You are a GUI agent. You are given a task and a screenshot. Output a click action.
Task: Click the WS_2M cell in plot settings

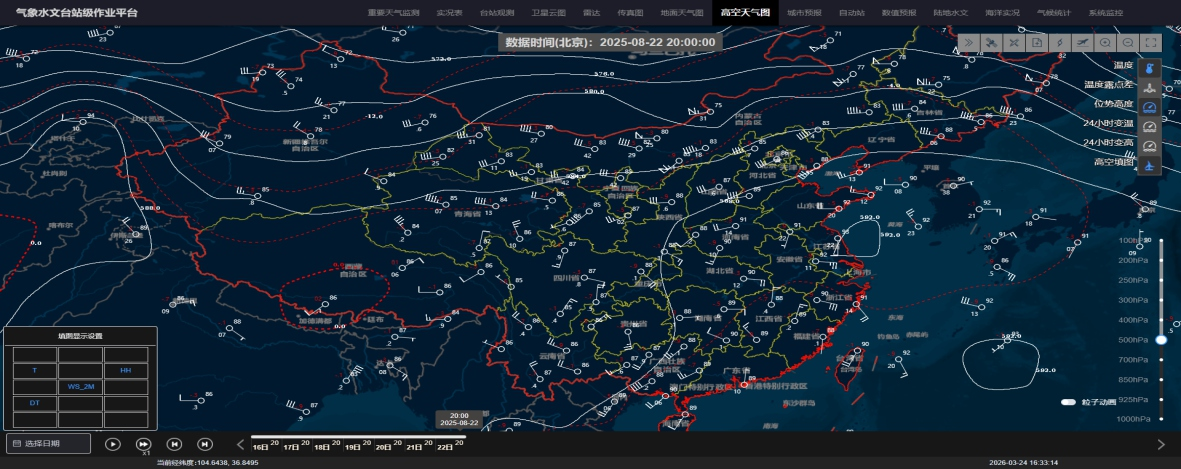(80, 387)
